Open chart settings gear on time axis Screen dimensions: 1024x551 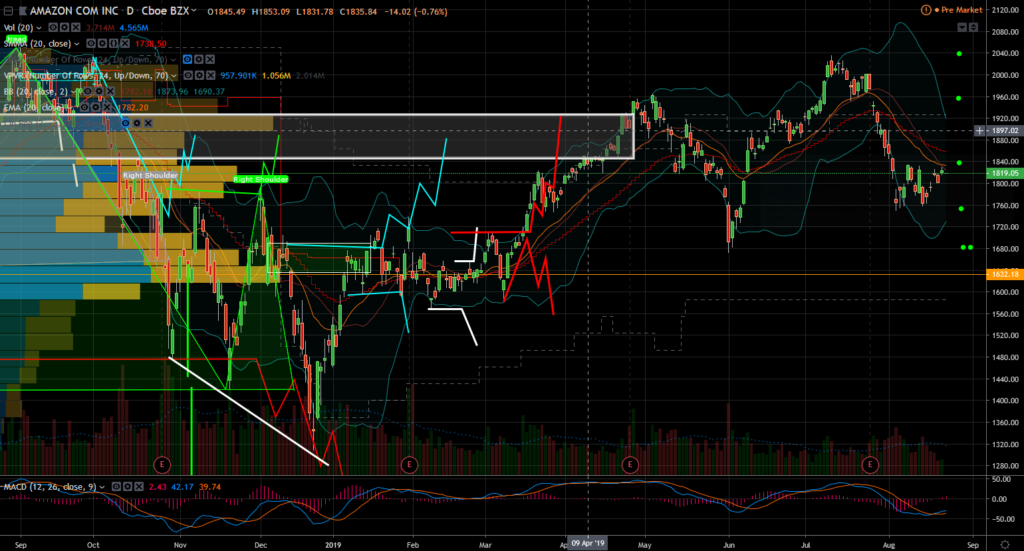pyautogui.click(x=1004, y=544)
